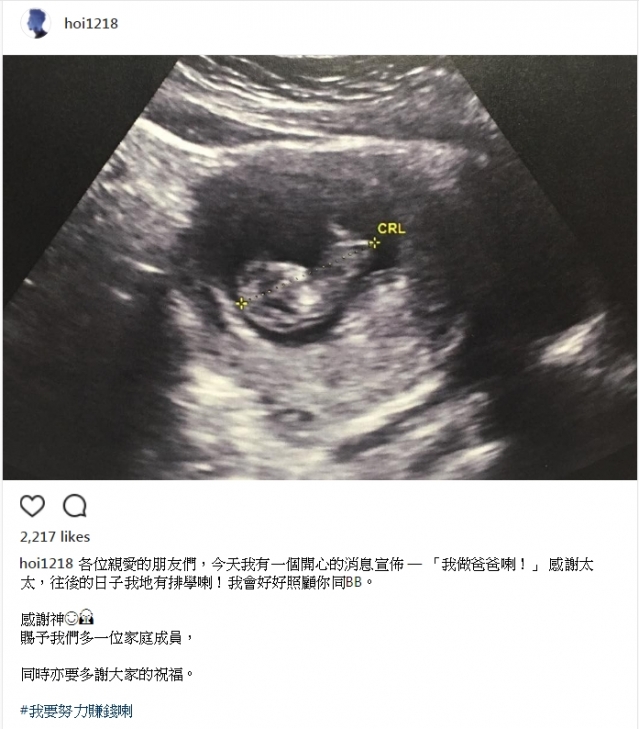This screenshot has height=729, width=639.
Task: Click the dotted CRL measurement line
Action: click(x=307, y=273)
